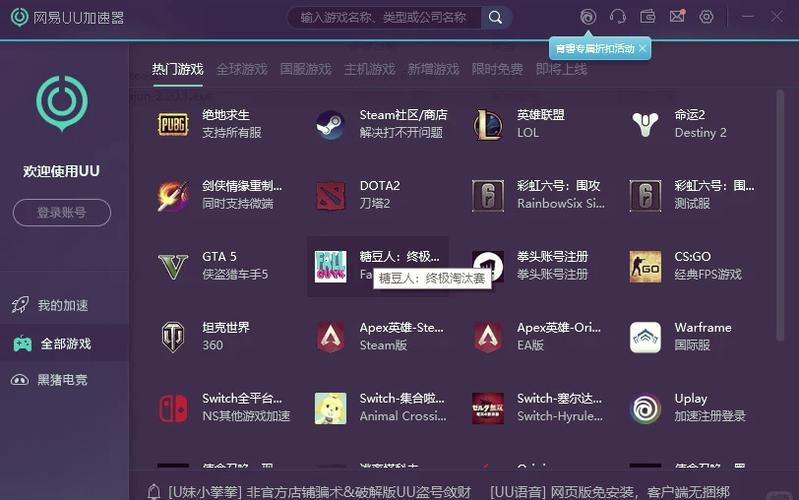Select the 坦克世界 360 icon

click(173, 337)
